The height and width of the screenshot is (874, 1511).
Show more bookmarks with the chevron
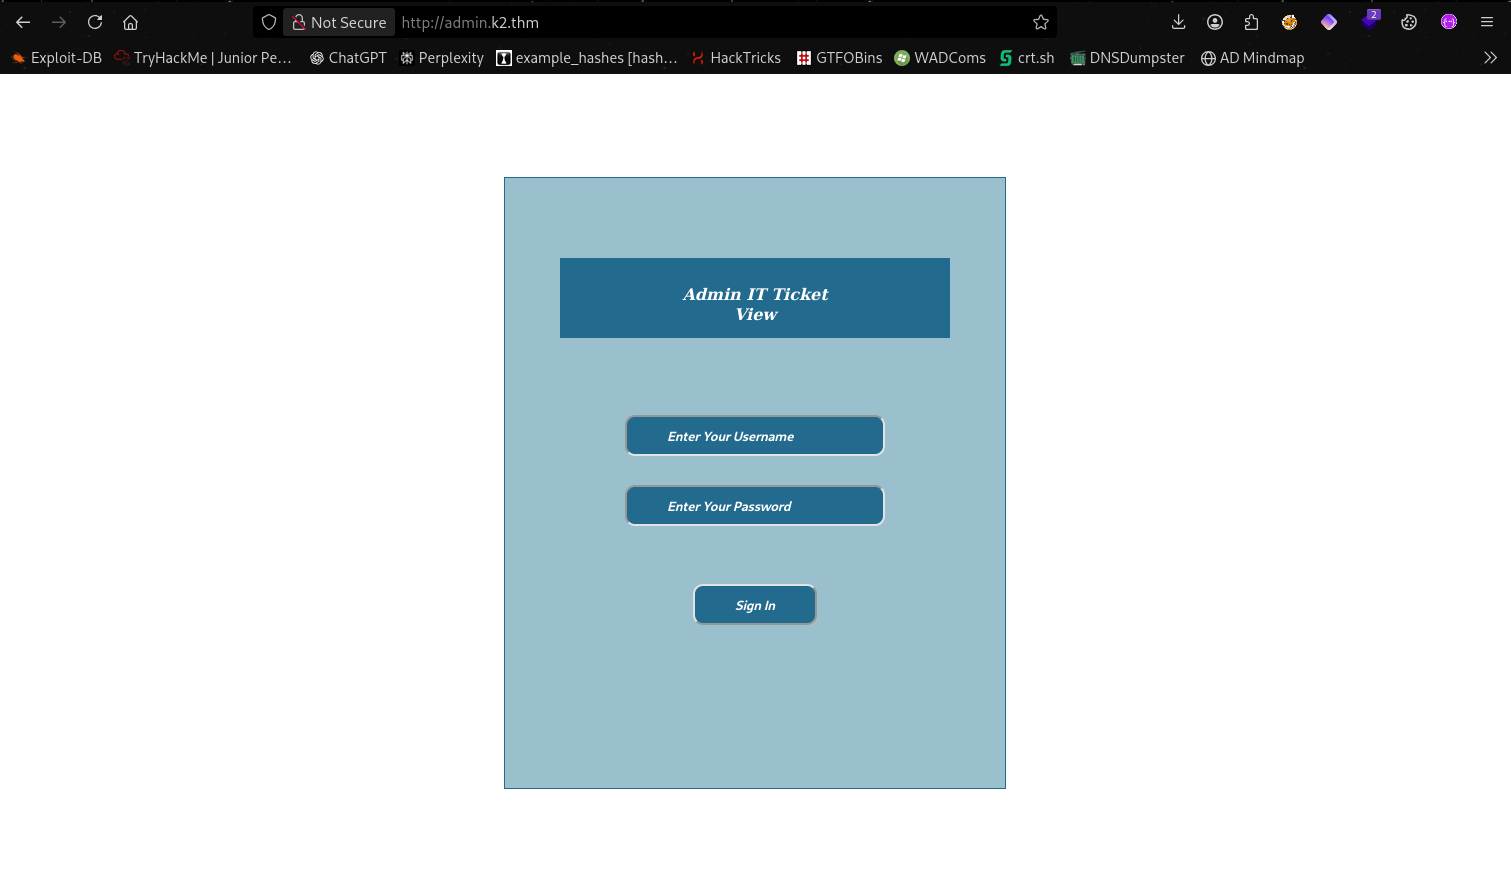coord(1490,58)
